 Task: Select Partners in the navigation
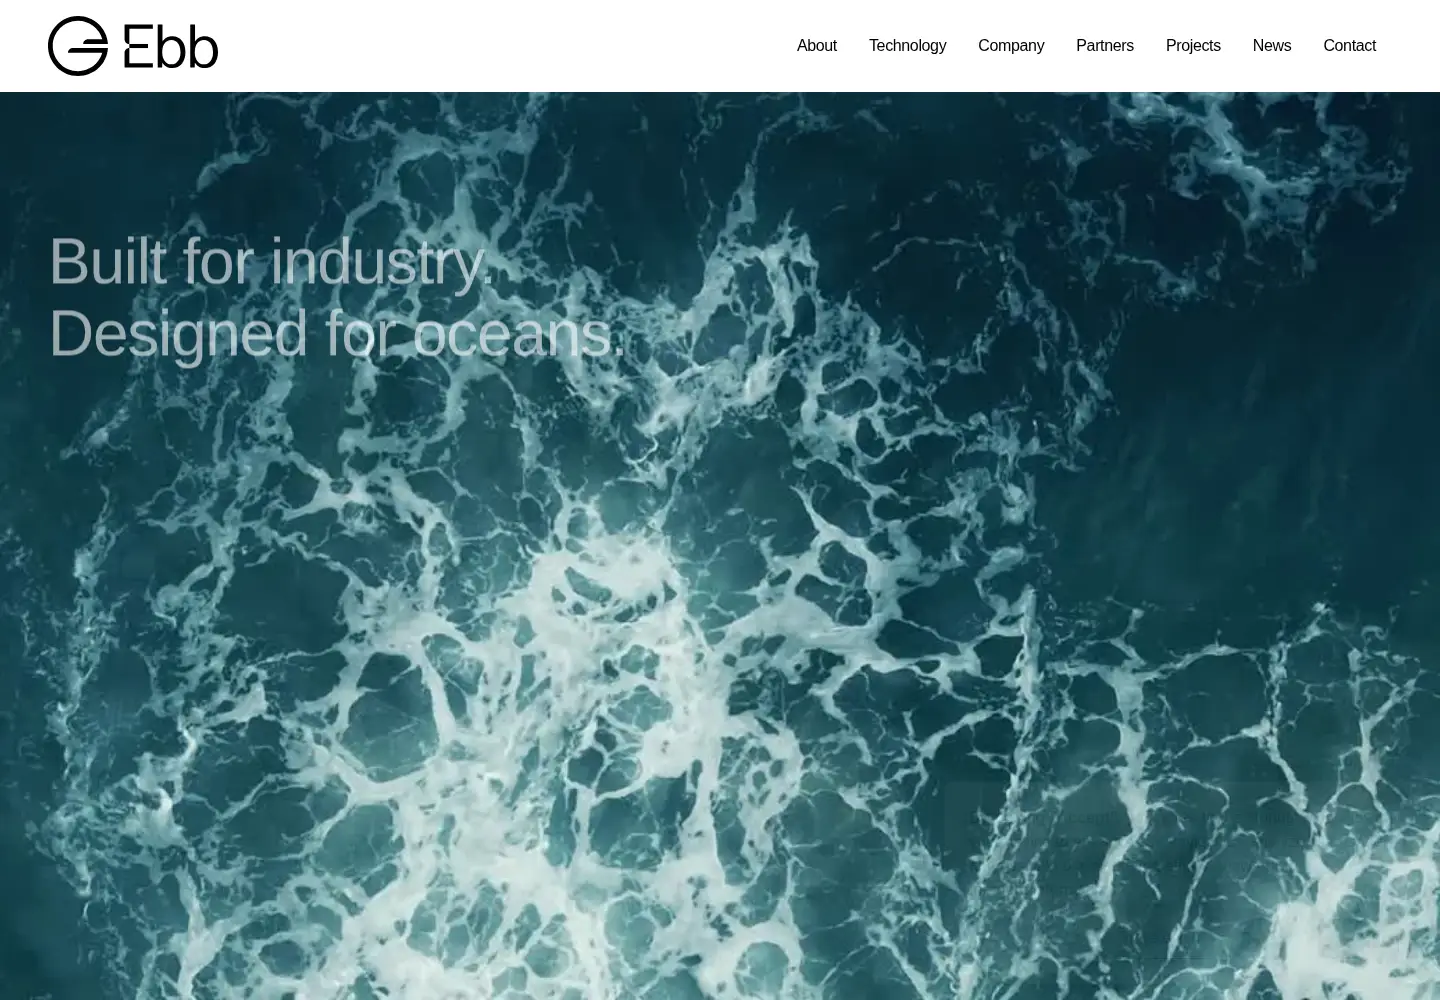(1105, 46)
